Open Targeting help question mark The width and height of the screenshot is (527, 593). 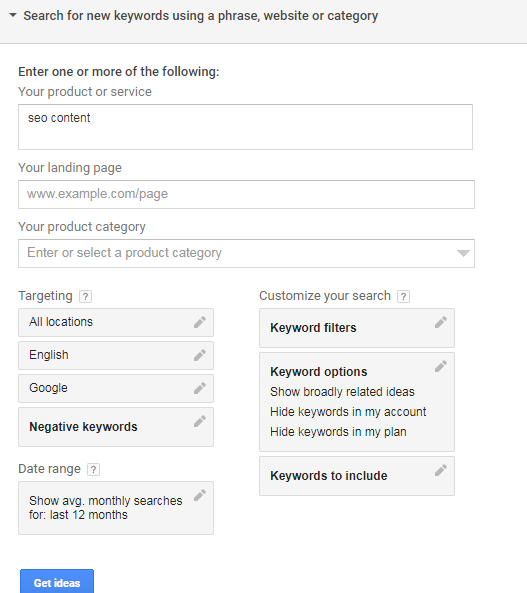click(x=86, y=296)
